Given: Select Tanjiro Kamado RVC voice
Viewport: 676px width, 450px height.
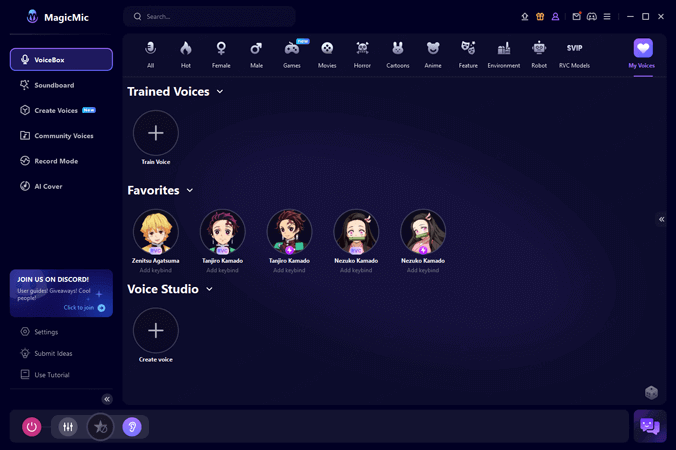Looking at the screenshot, I should click(222, 232).
